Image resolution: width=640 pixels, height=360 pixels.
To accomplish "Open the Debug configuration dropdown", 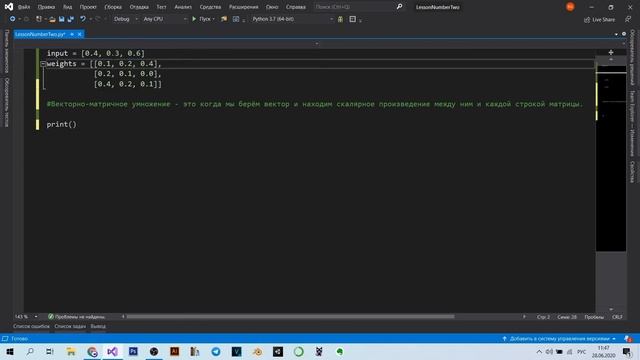I will click(125, 19).
